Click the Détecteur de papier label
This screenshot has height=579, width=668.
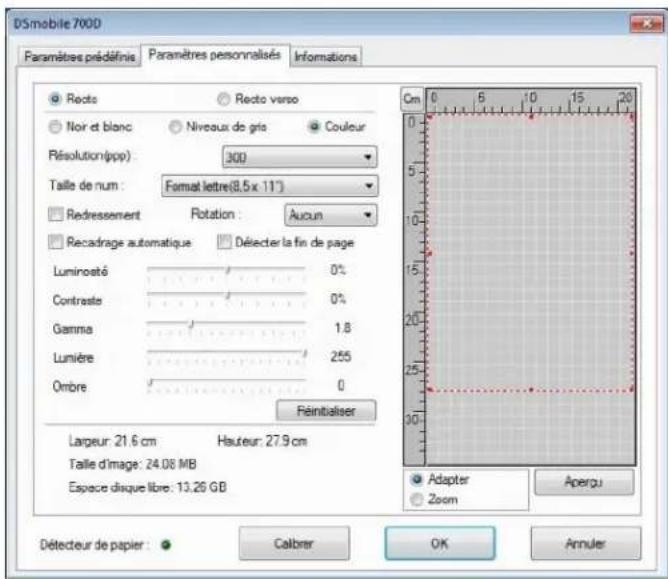tap(94, 545)
